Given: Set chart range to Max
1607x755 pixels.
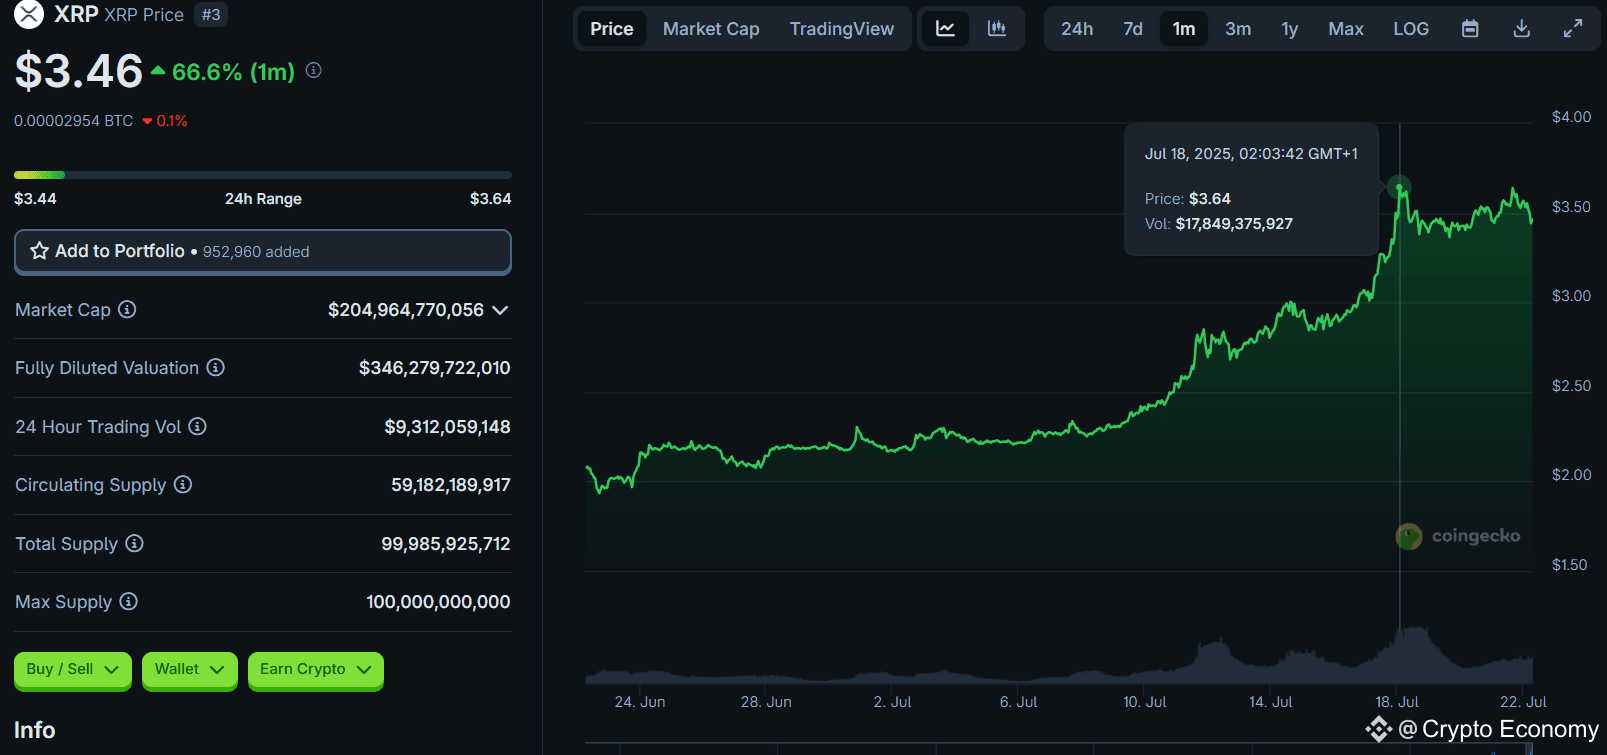Looking at the screenshot, I should tap(1346, 29).
